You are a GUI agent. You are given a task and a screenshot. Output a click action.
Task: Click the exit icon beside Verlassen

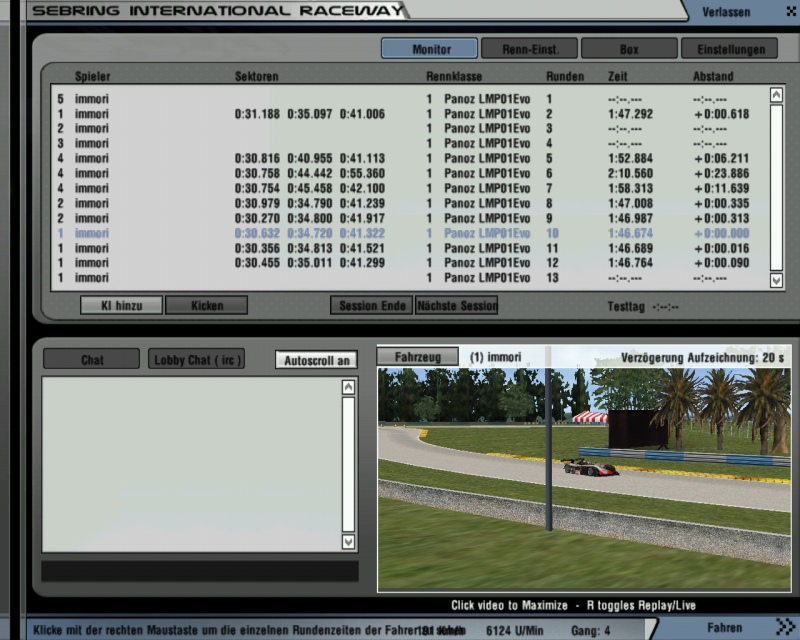tap(784, 11)
